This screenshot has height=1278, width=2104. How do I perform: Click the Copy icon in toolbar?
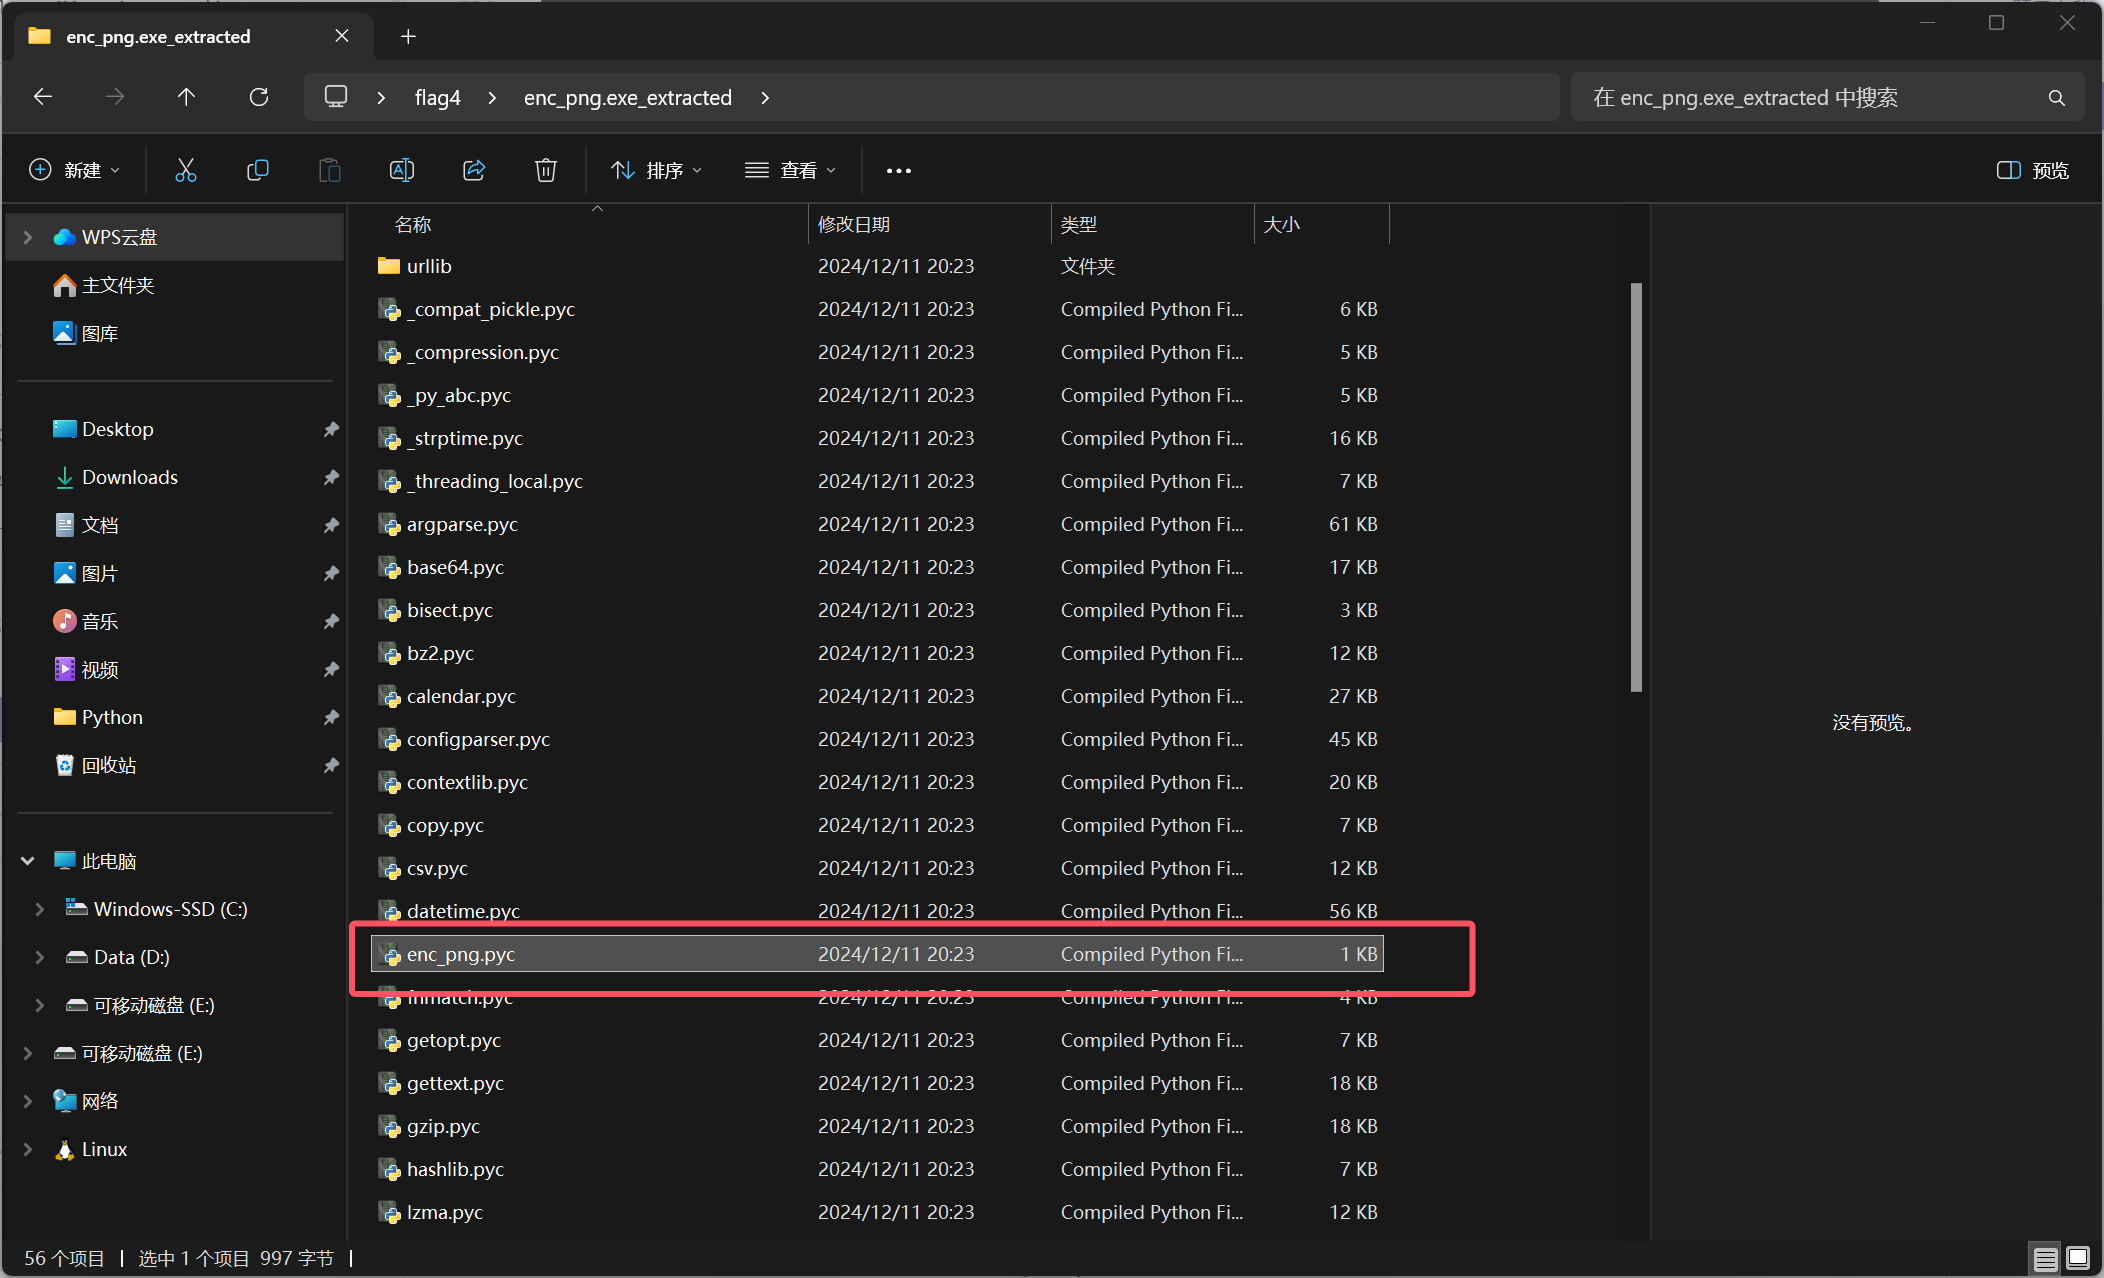click(x=258, y=170)
